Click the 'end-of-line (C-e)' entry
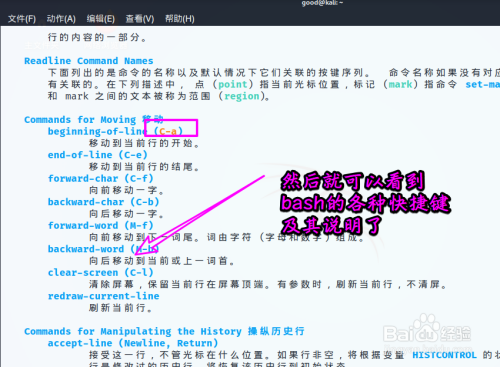The height and width of the screenshot is (367, 500). click(x=97, y=155)
